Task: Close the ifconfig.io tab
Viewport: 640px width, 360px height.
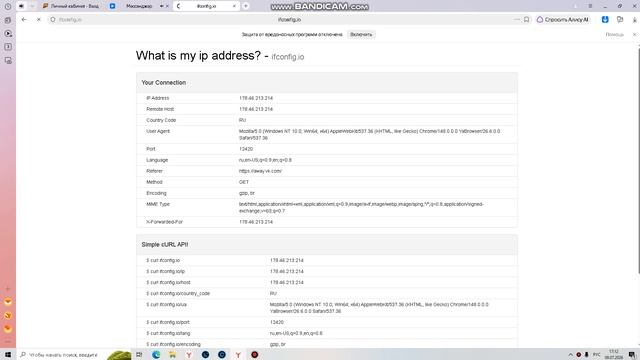Action: pyautogui.click(x=234, y=6)
